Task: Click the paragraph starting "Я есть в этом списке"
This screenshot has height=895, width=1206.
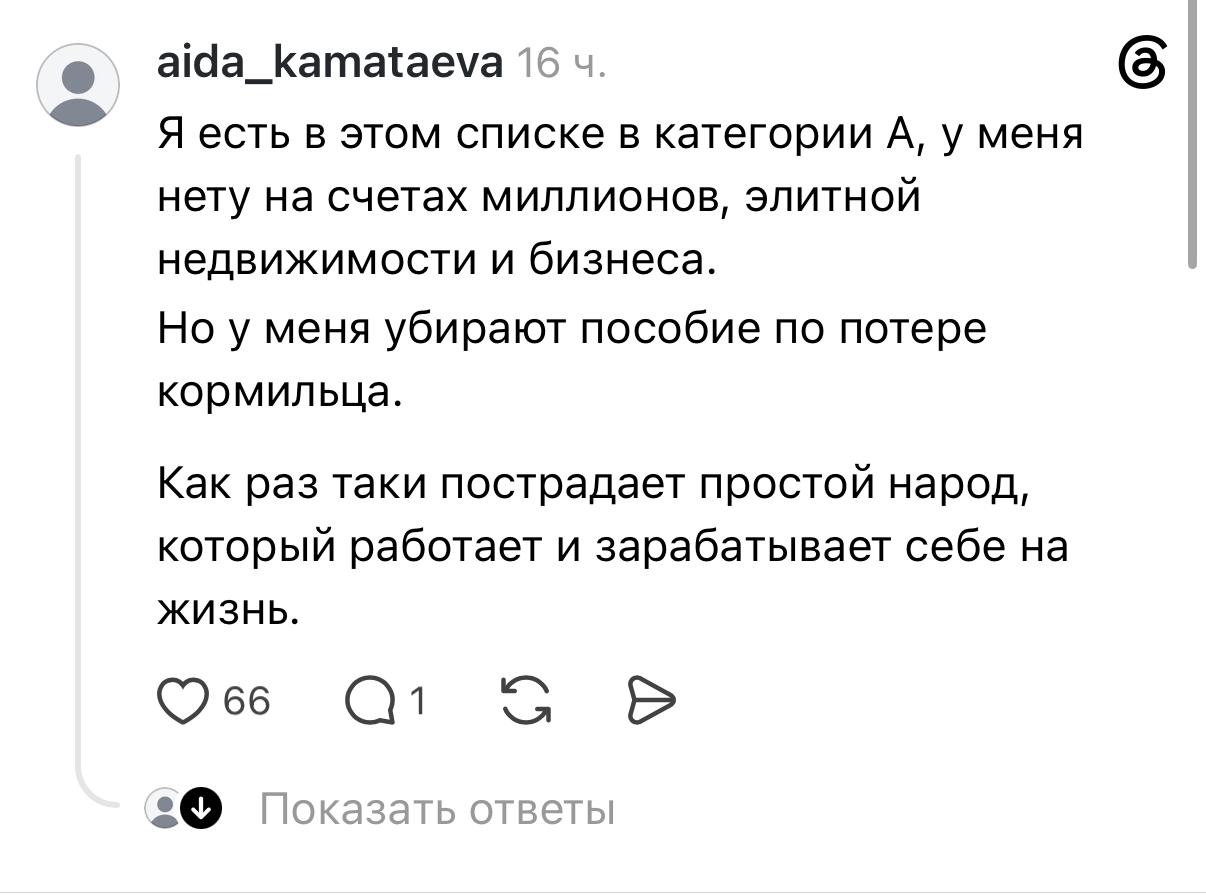Action: 620,196
